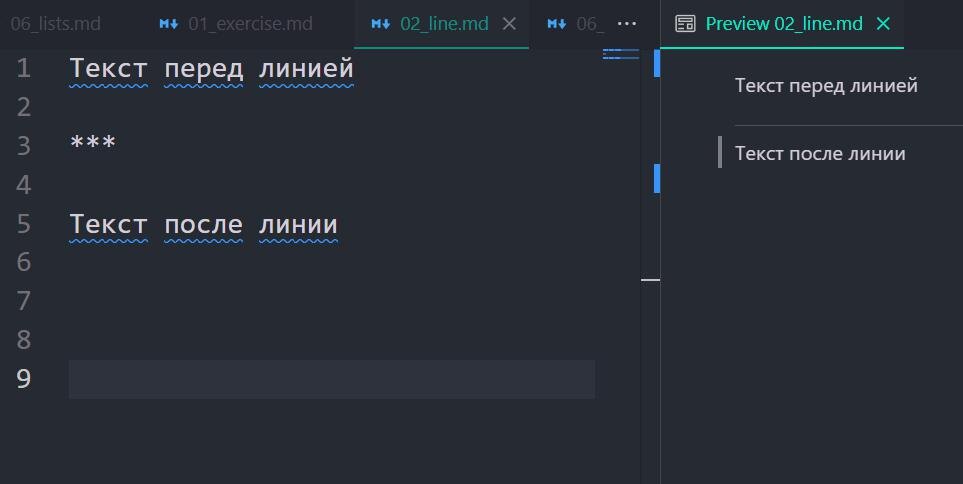Close the Preview 02_line.md tab
Screen dimensions: 963x484
(883, 24)
